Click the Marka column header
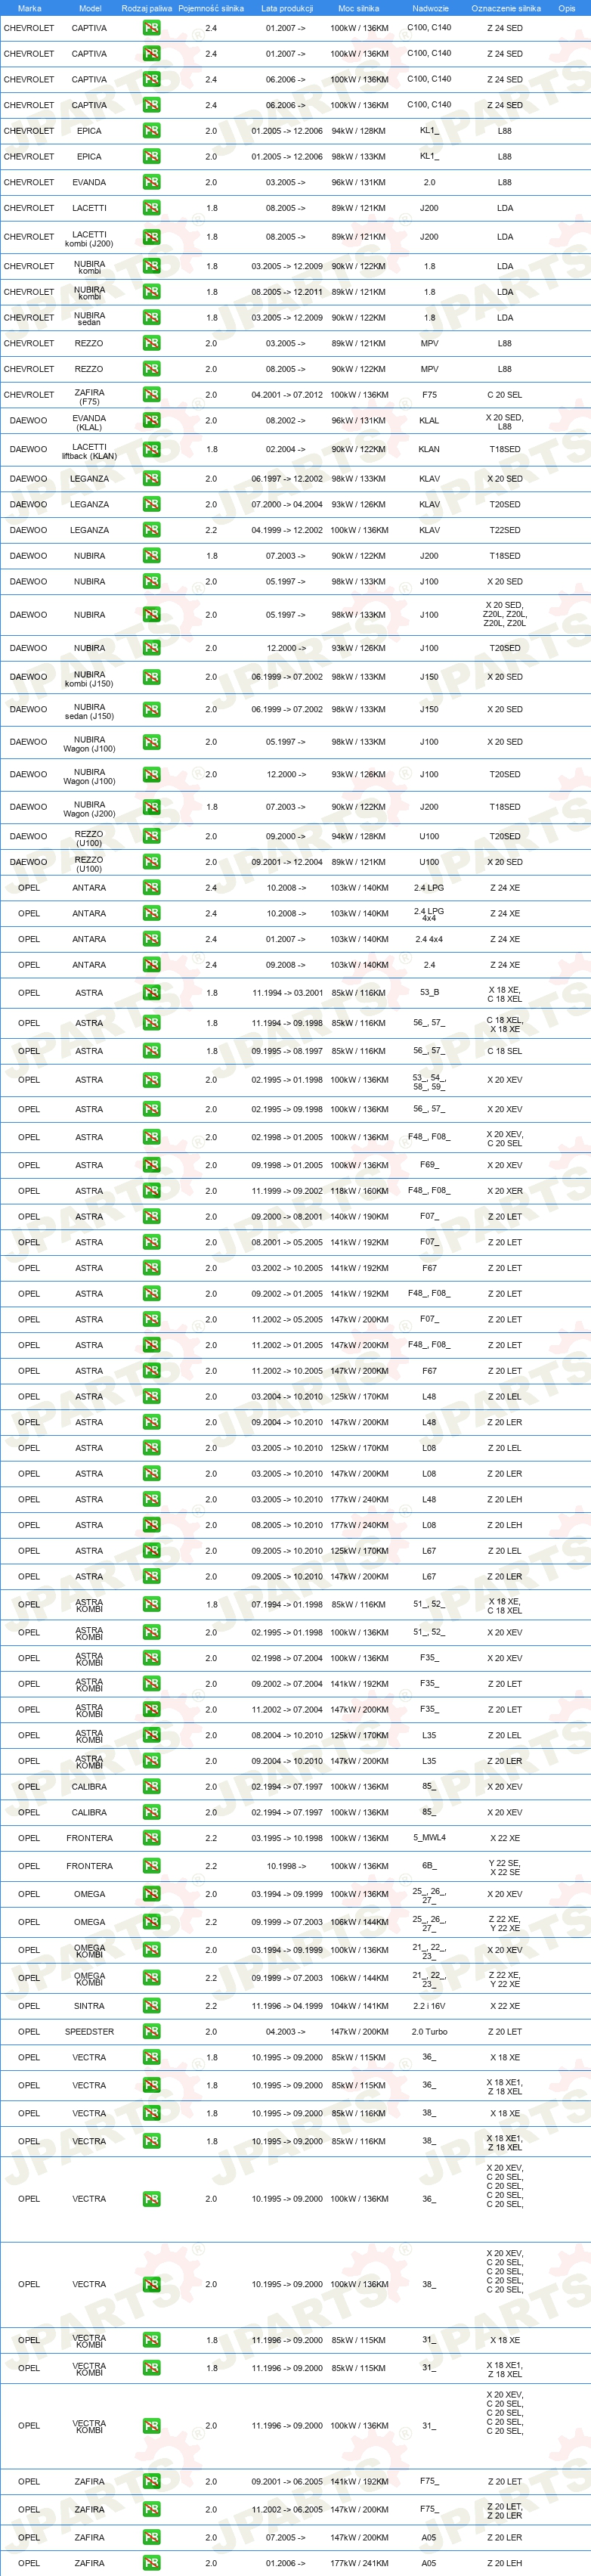 (30, 8)
